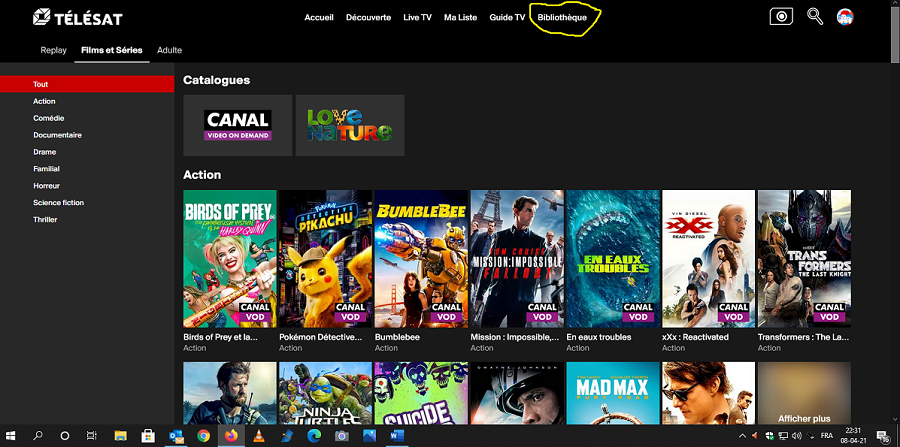The image size is (900, 447).
Task: Open the user profile avatar
Action: click(845, 17)
